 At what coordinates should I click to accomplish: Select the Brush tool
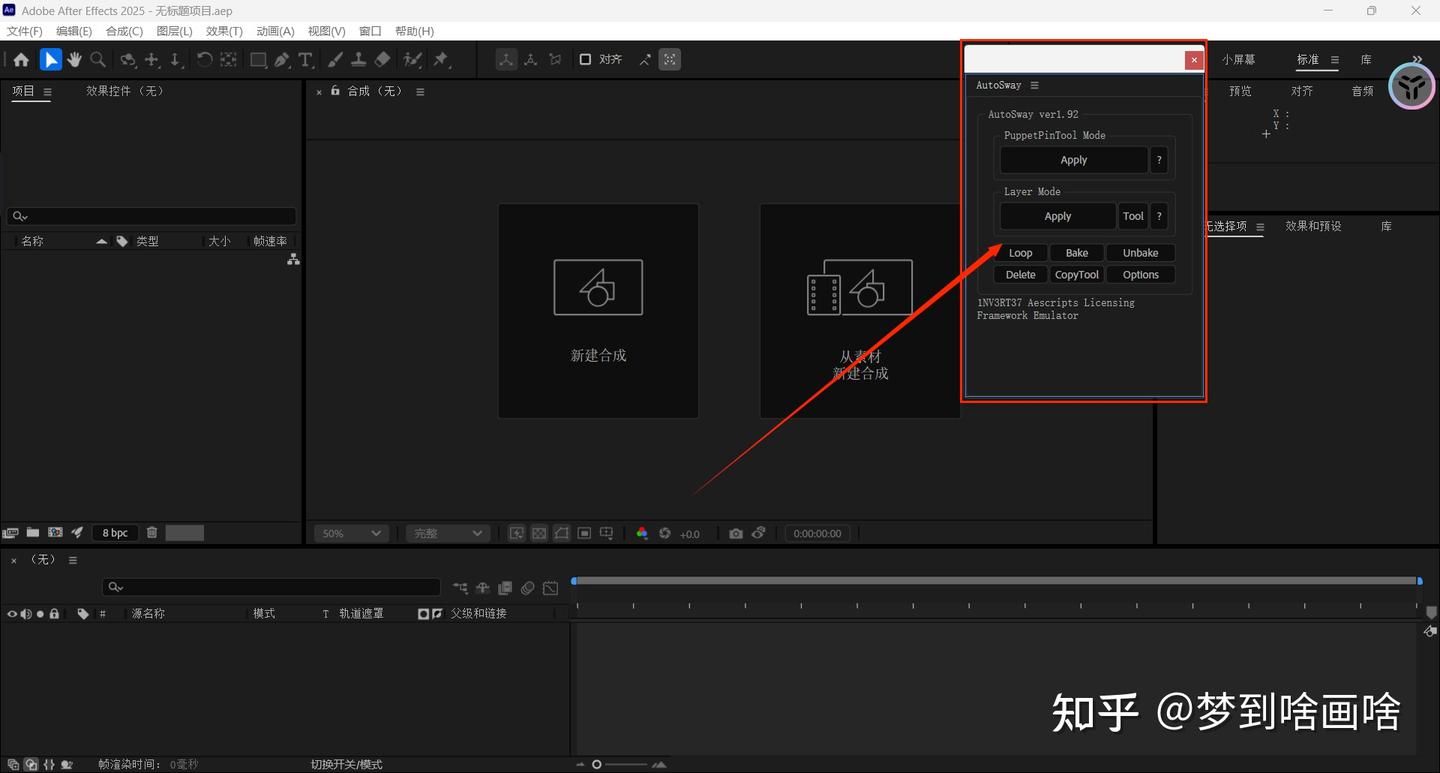coord(335,60)
